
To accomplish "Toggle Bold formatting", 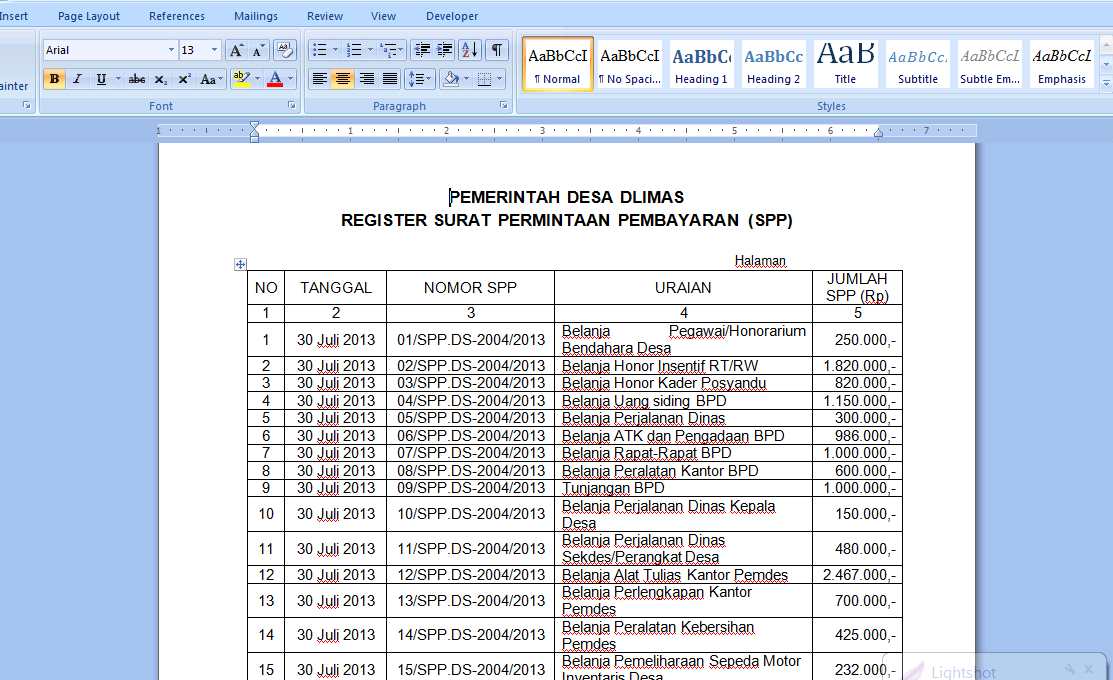I will [54, 79].
